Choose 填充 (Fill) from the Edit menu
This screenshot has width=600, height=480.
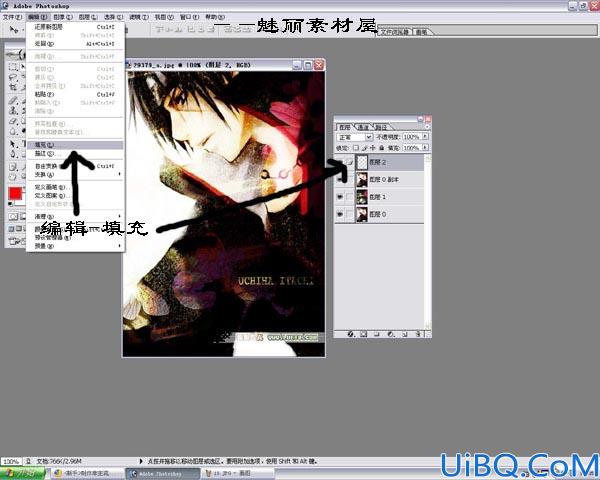[75, 145]
